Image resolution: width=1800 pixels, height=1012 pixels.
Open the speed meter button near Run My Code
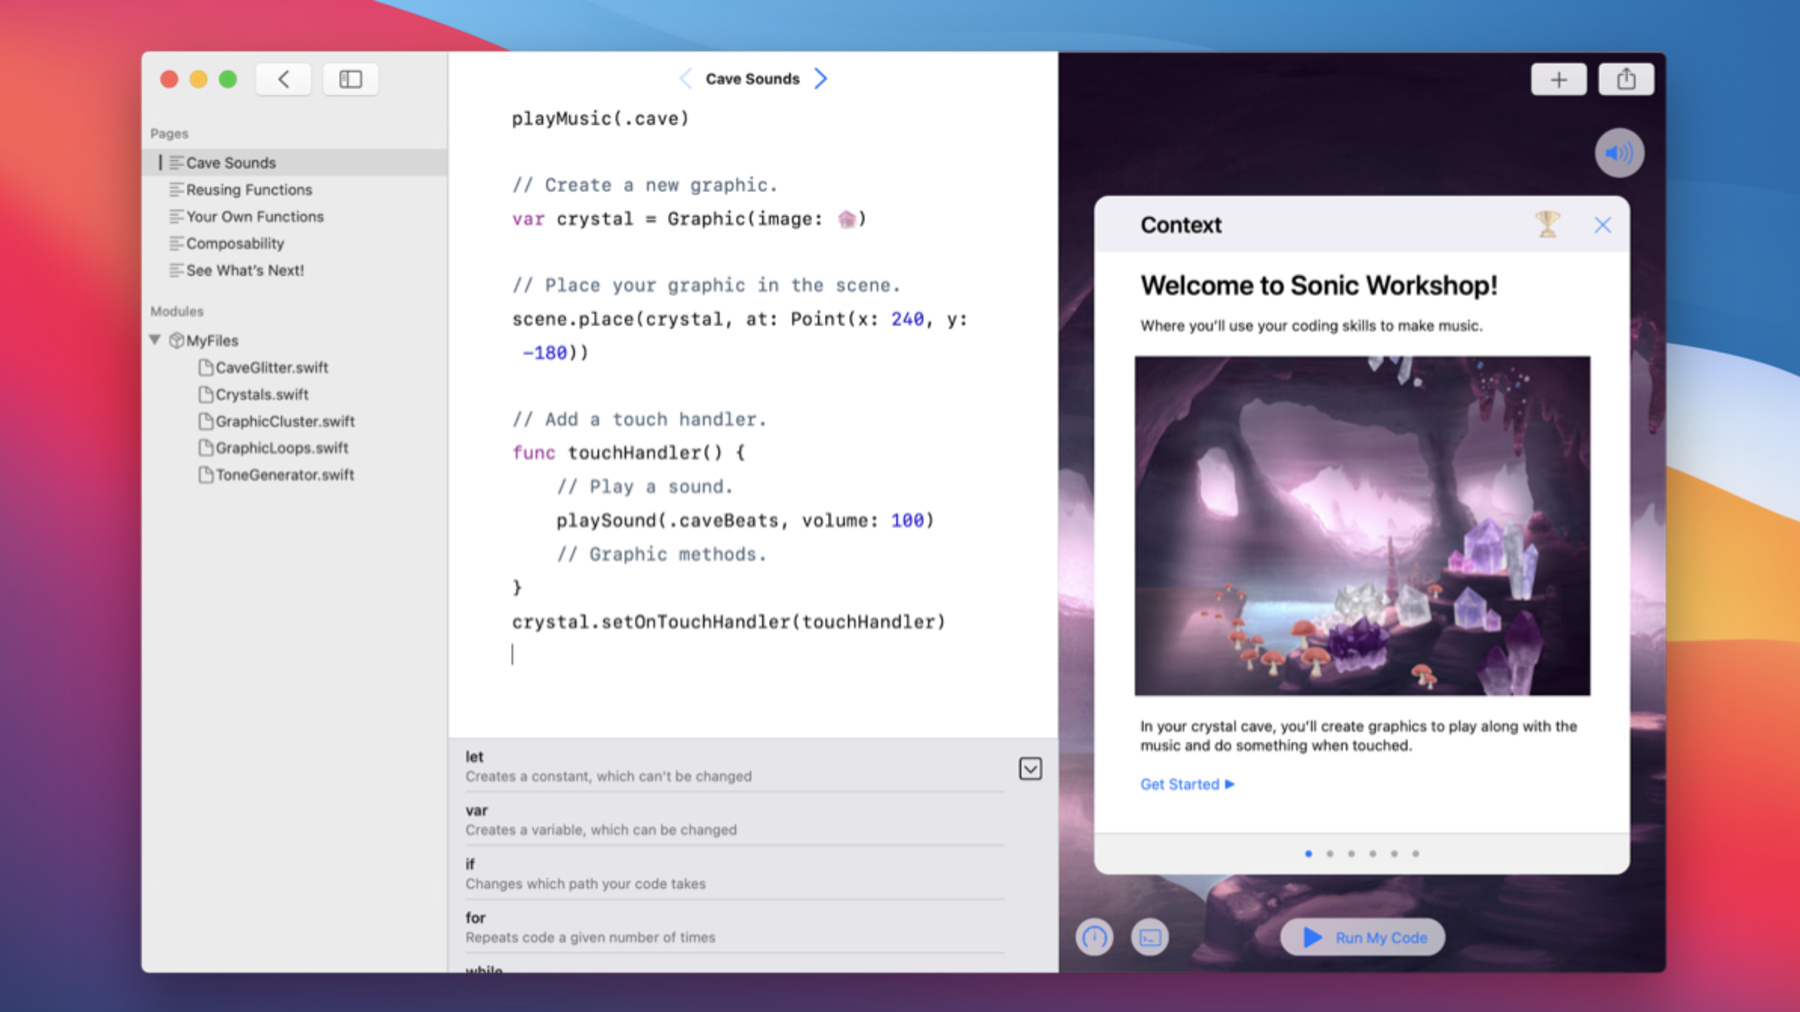(x=1094, y=937)
